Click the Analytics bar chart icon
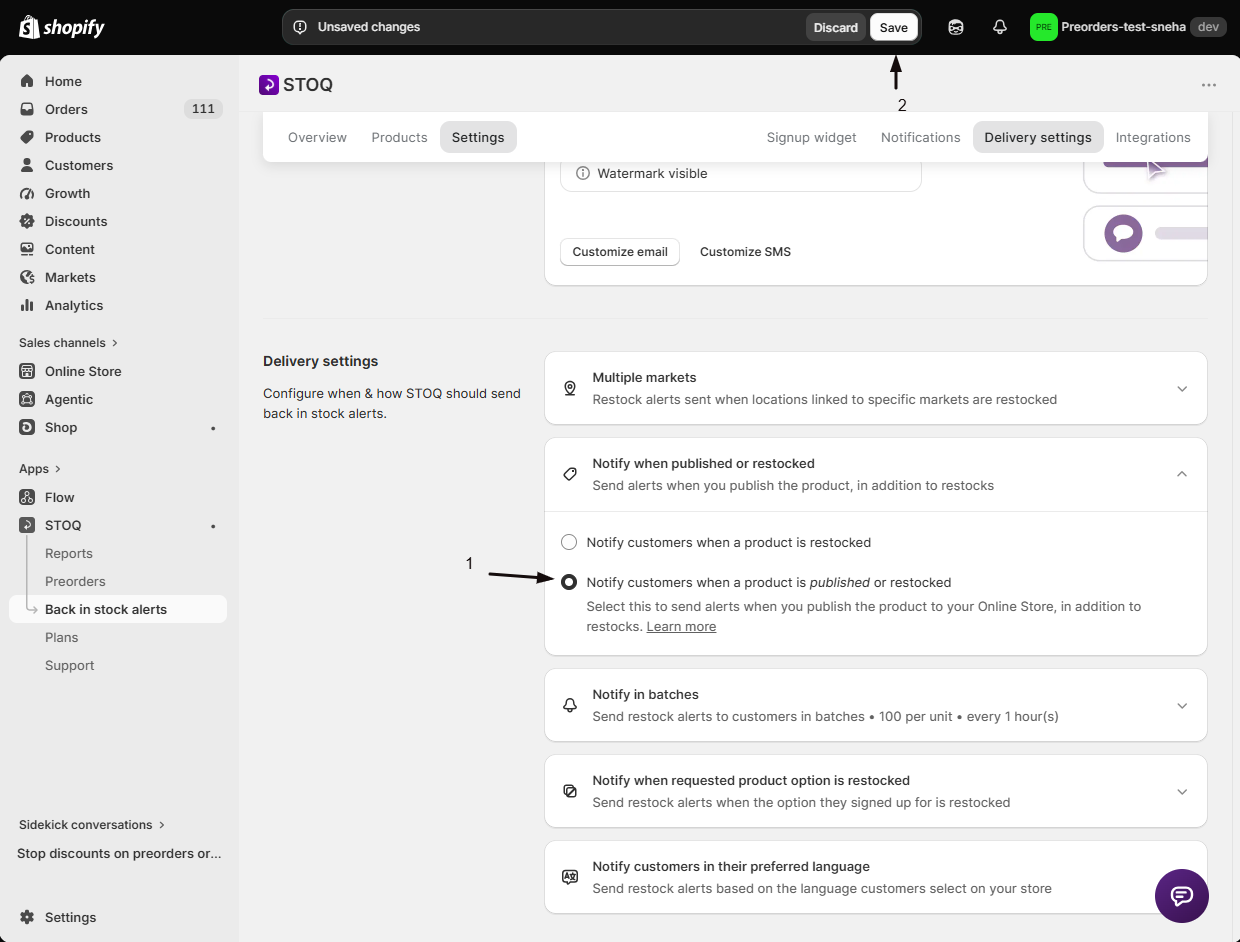The width and height of the screenshot is (1240, 942). 27,305
